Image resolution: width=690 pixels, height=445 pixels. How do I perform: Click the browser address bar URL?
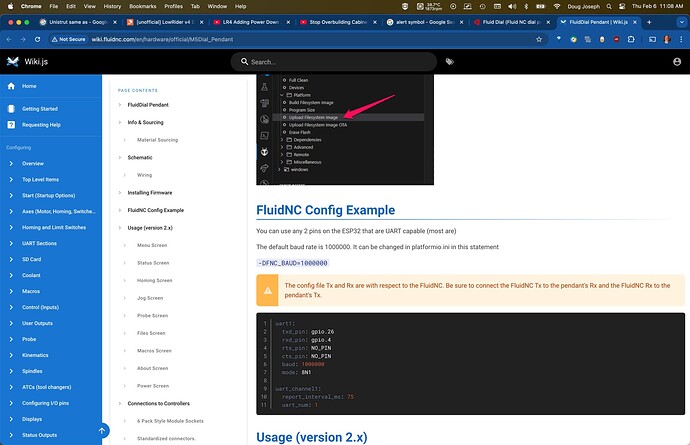pyautogui.click(x=162, y=39)
